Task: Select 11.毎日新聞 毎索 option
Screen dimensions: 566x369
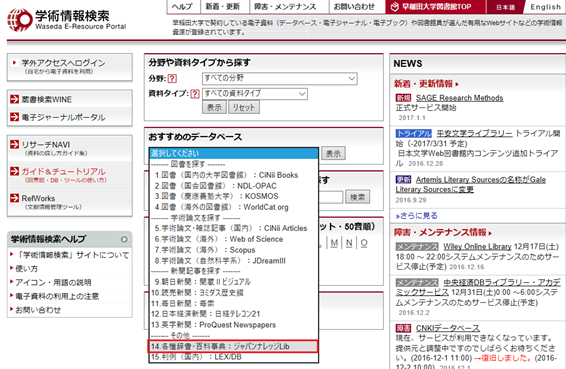Action: click(234, 303)
